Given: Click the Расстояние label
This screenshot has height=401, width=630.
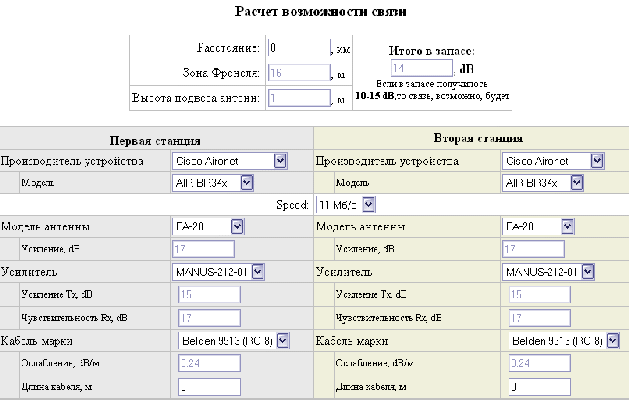Looking at the screenshot, I should click(228, 48).
